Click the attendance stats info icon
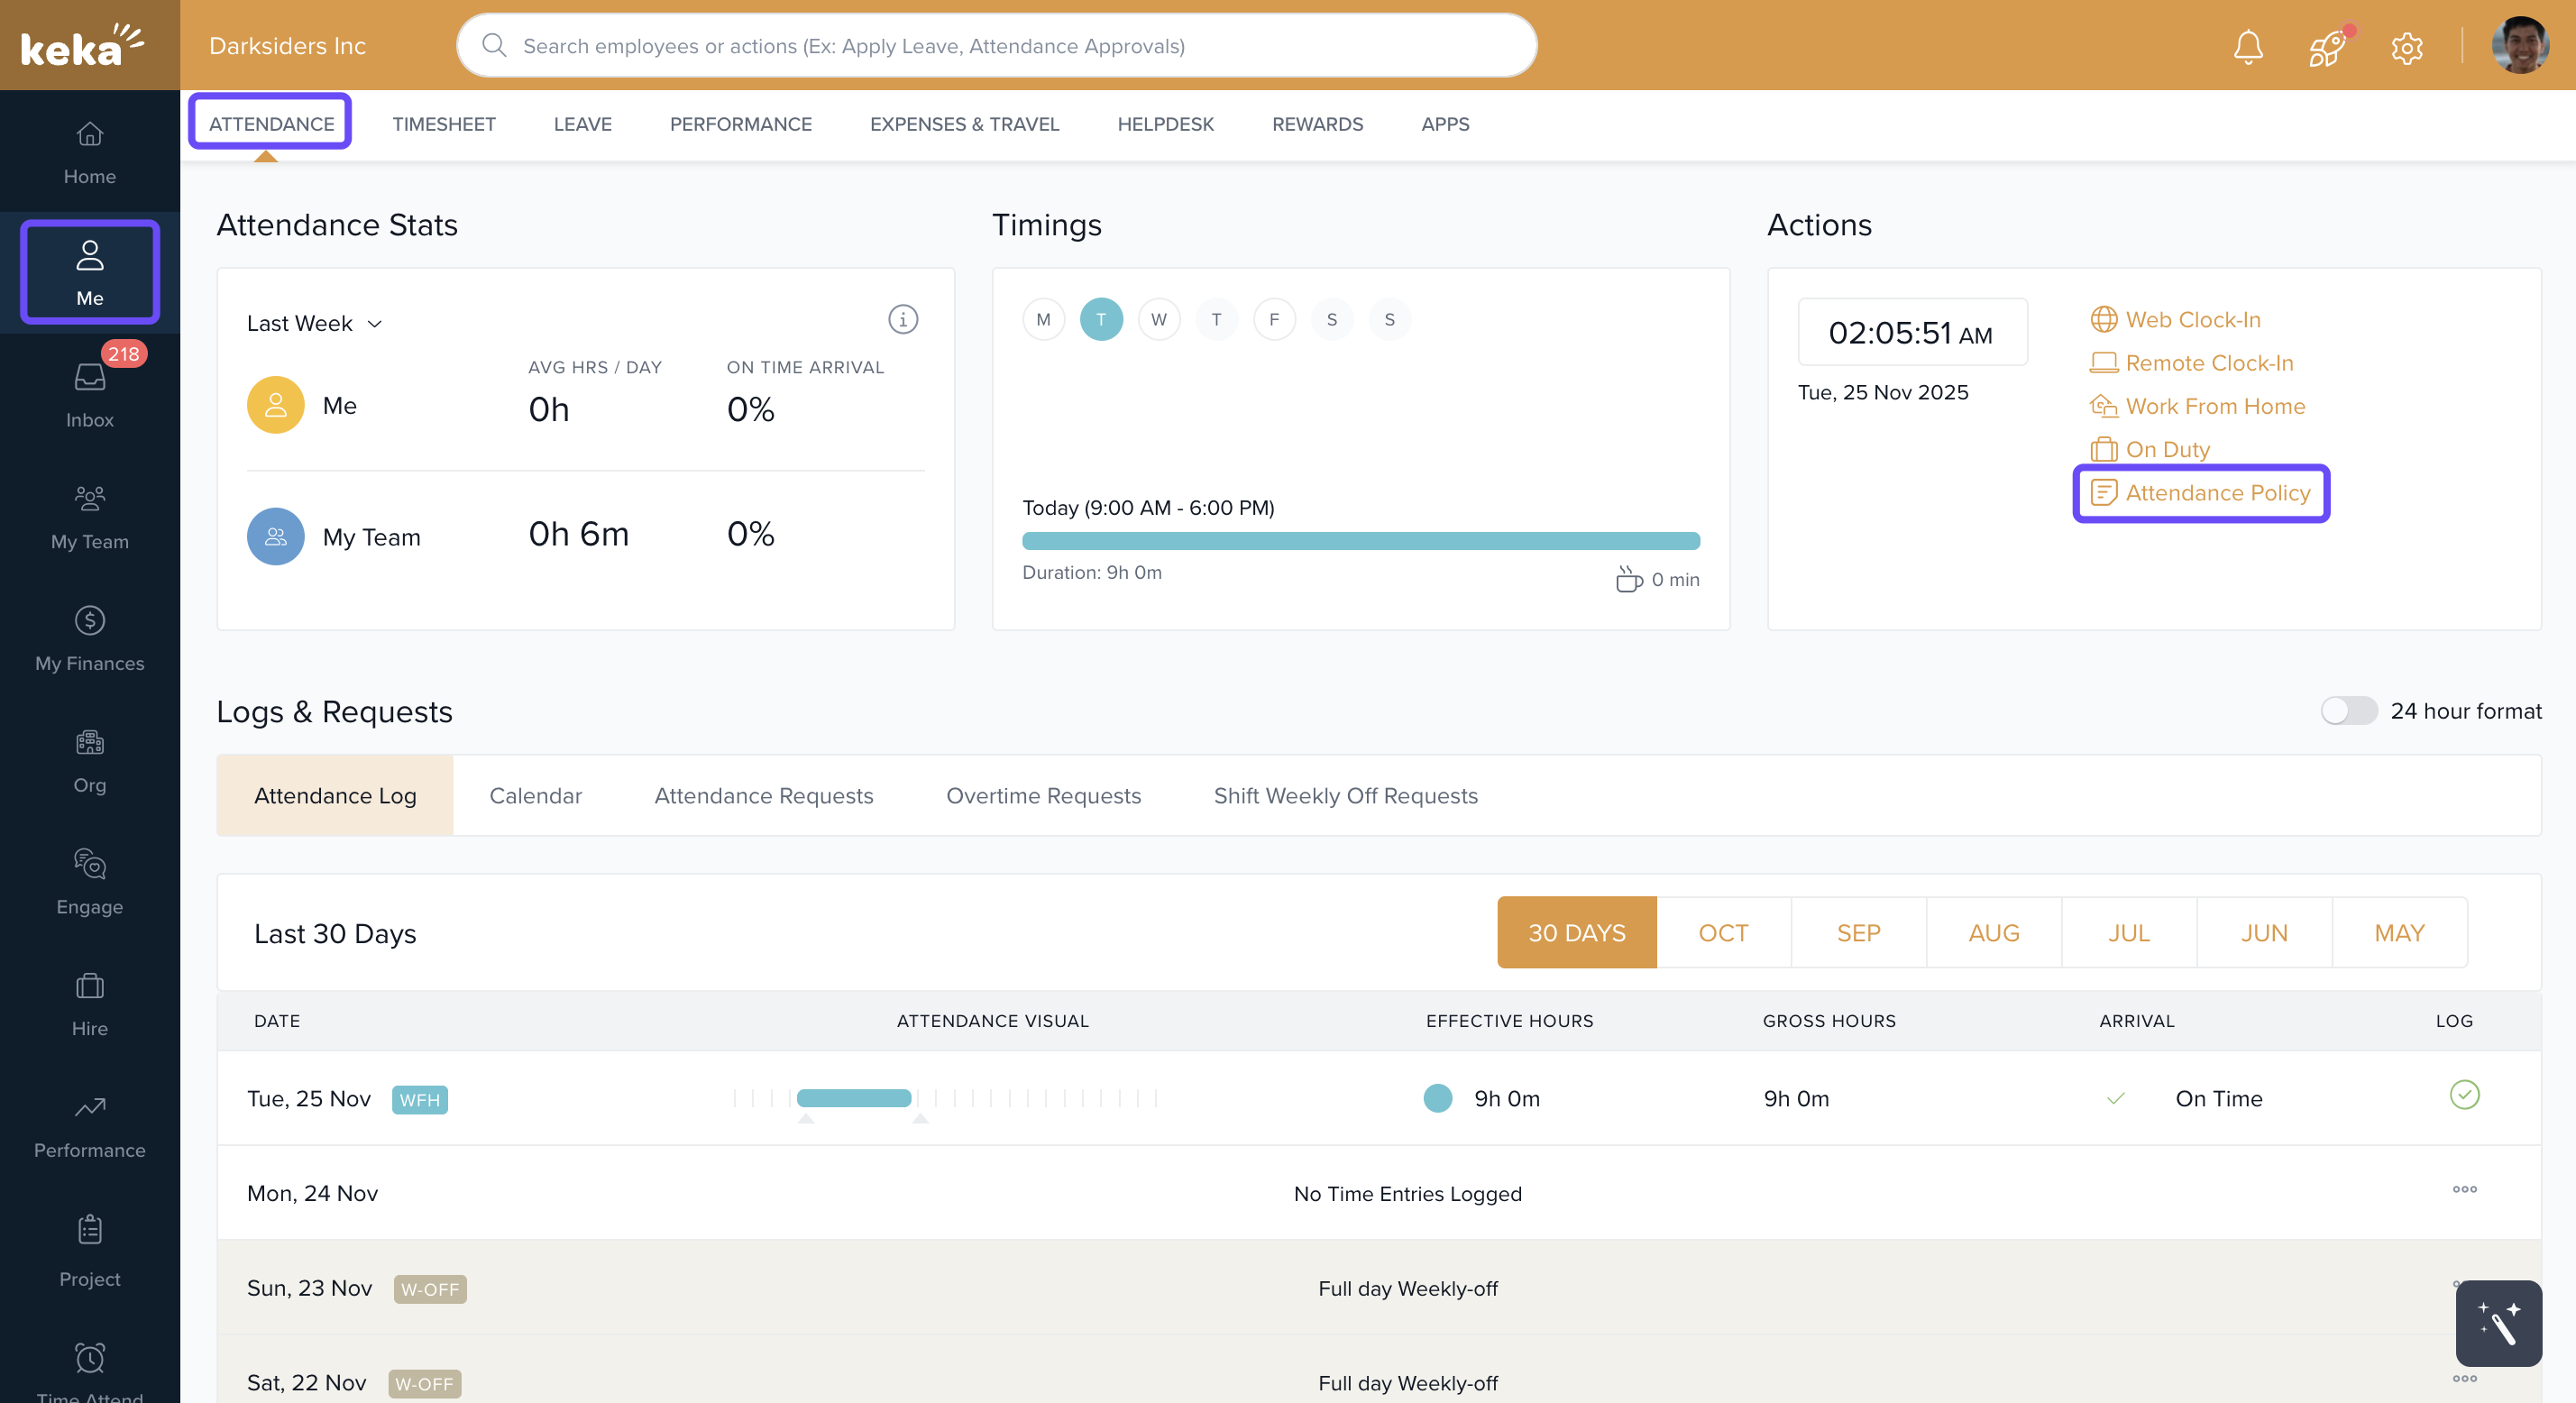Screen dimensions: 2576x1403 coord(902,320)
